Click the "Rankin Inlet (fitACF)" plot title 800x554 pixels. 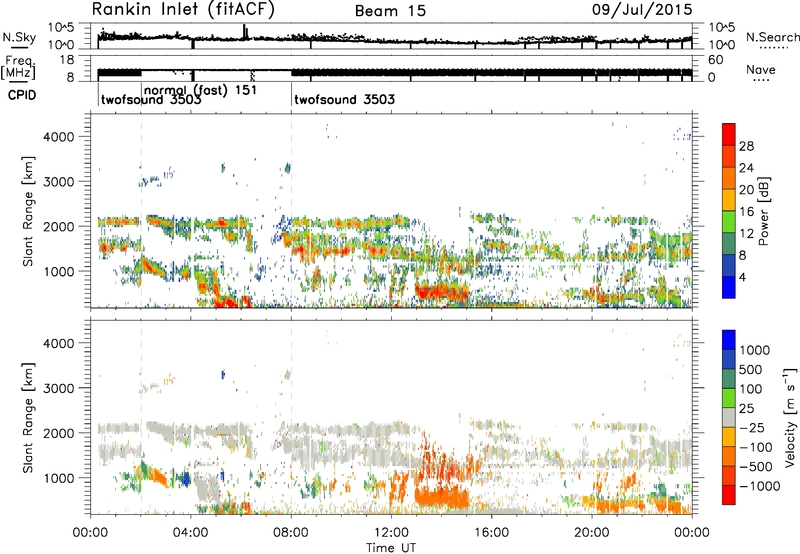tap(183, 9)
